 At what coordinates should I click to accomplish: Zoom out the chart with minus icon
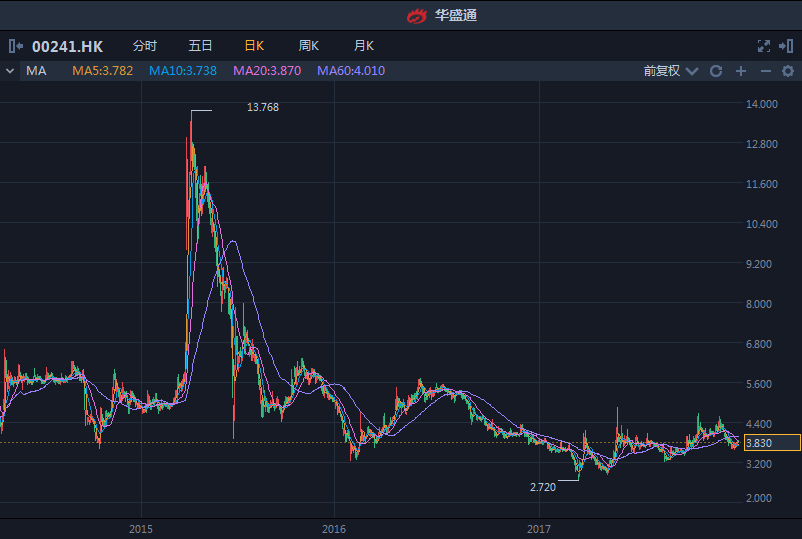click(765, 71)
